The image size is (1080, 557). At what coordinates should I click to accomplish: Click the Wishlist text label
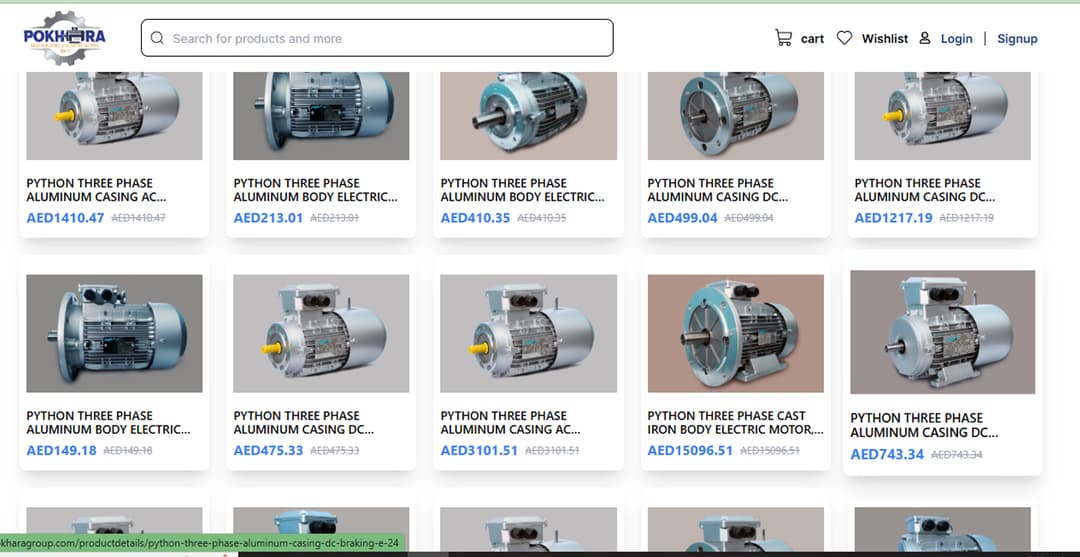pyautogui.click(x=885, y=39)
